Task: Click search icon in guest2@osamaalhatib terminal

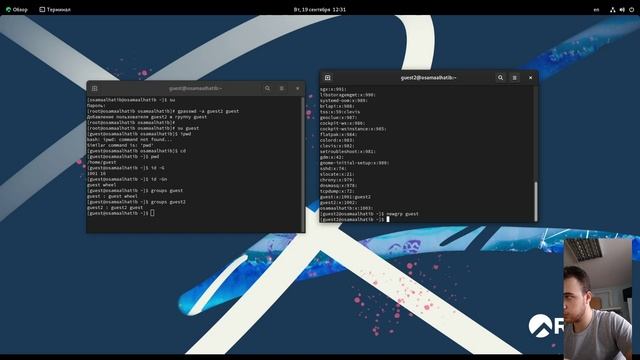Action: 500,78
